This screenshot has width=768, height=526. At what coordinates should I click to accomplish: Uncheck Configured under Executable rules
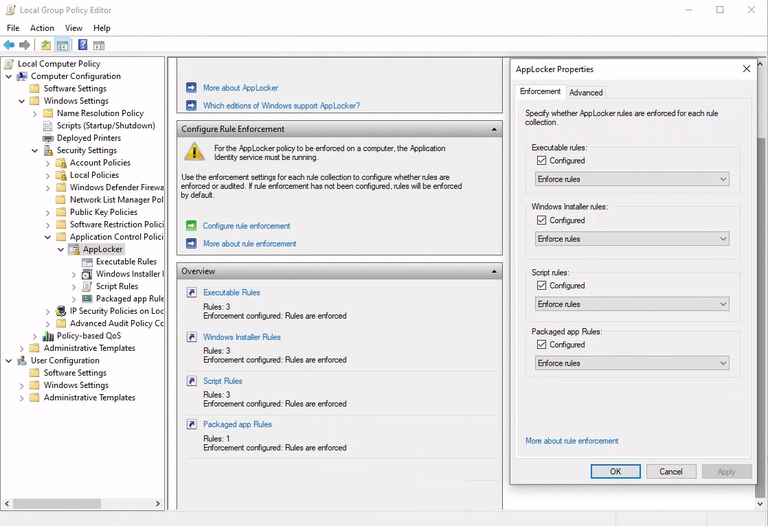(x=542, y=160)
